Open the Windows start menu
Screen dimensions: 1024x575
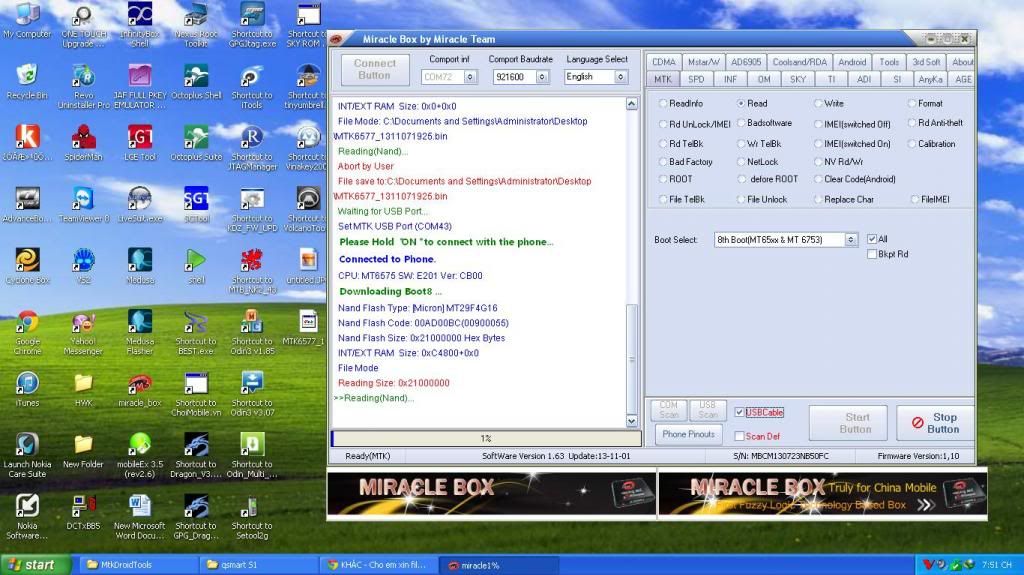point(35,565)
